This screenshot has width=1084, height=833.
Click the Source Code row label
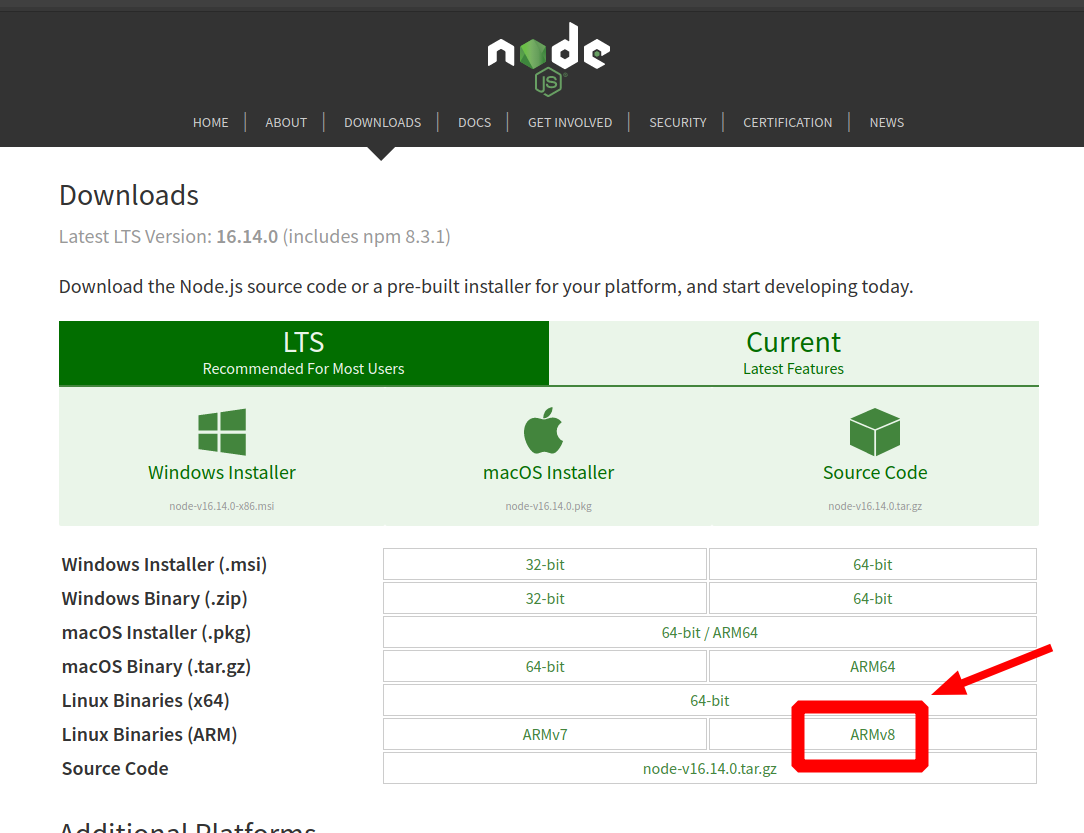pos(115,768)
